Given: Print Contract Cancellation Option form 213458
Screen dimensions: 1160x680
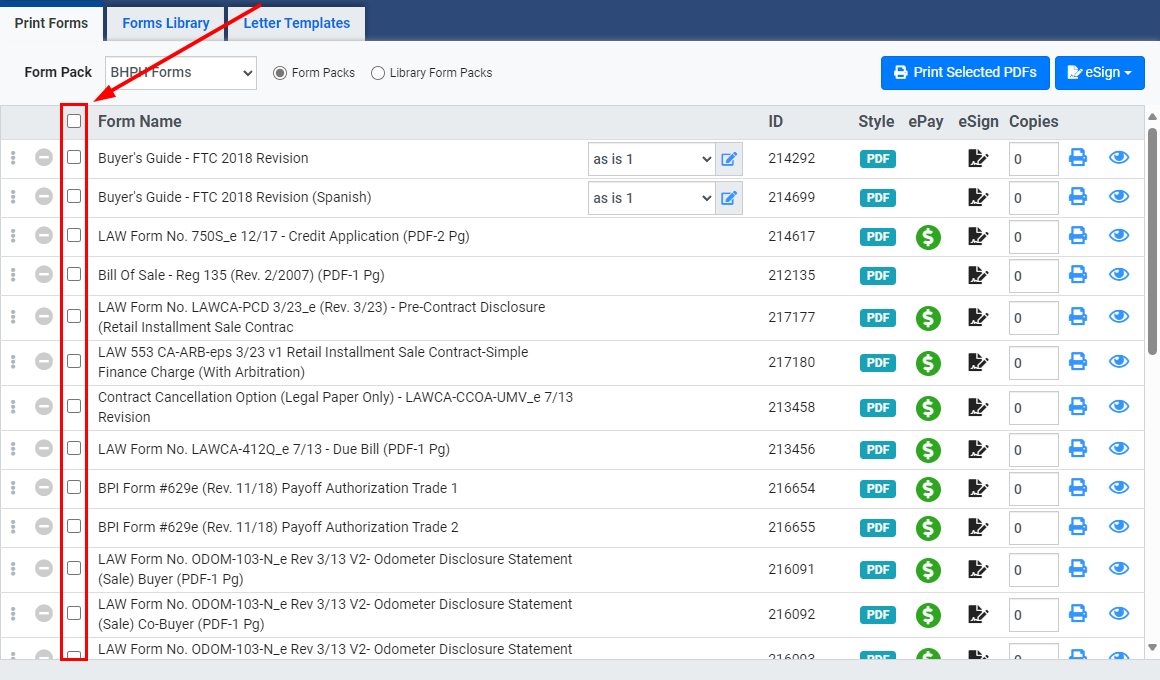Looking at the screenshot, I should click(x=1078, y=407).
